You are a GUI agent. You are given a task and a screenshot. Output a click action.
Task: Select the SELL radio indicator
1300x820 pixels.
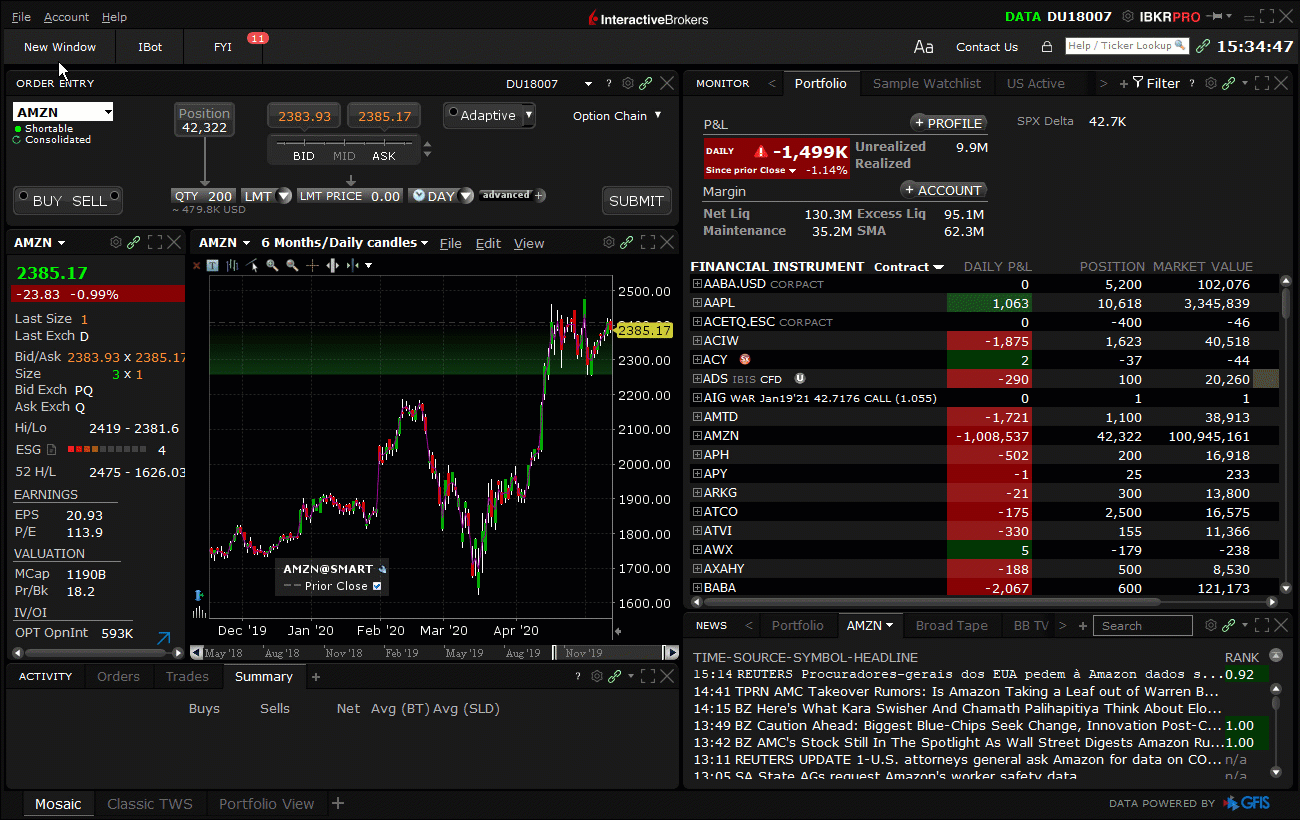click(115, 194)
